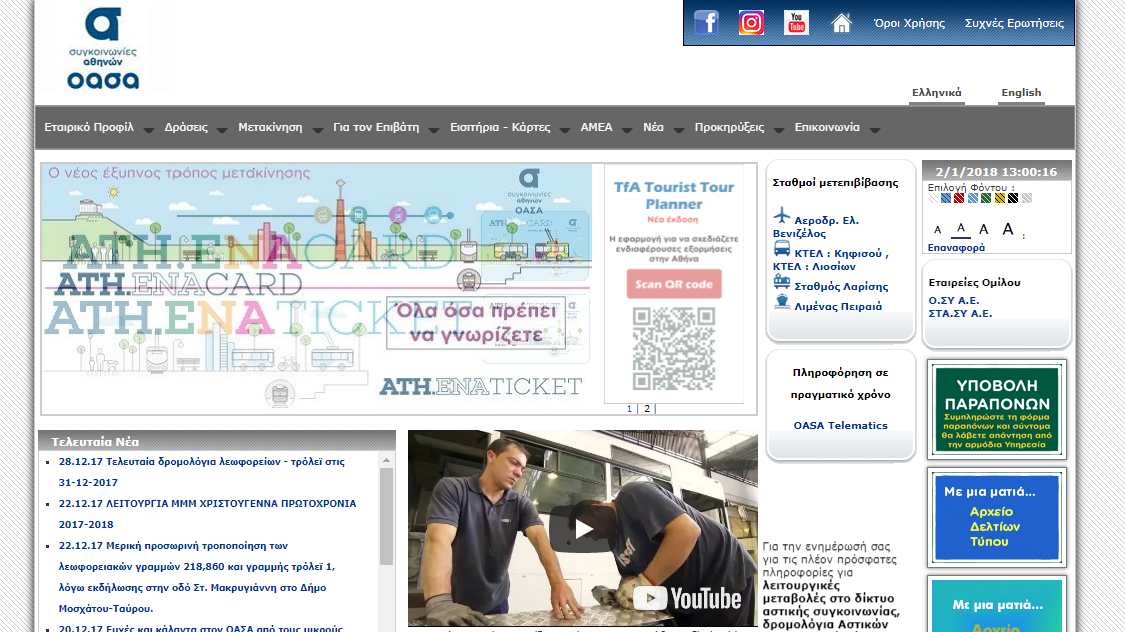Choose the grey striped background swatch
The height and width of the screenshot is (632, 1125).
[1027, 198]
